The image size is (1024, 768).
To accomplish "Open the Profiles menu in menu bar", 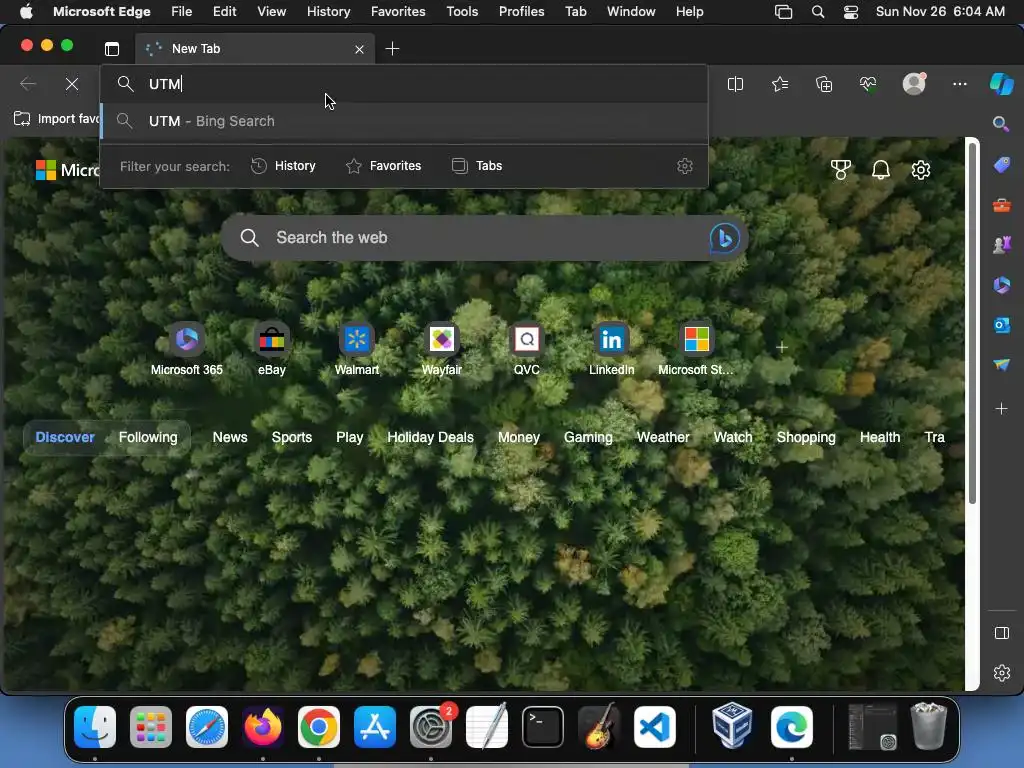I will pos(521,12).
